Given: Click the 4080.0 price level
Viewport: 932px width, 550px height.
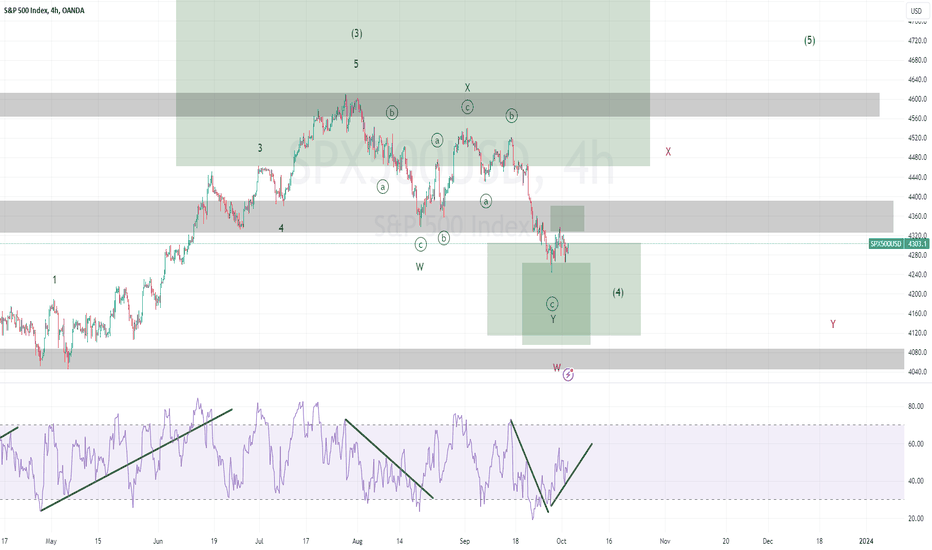Looking at the screenshot, I should tap(917, 353).
